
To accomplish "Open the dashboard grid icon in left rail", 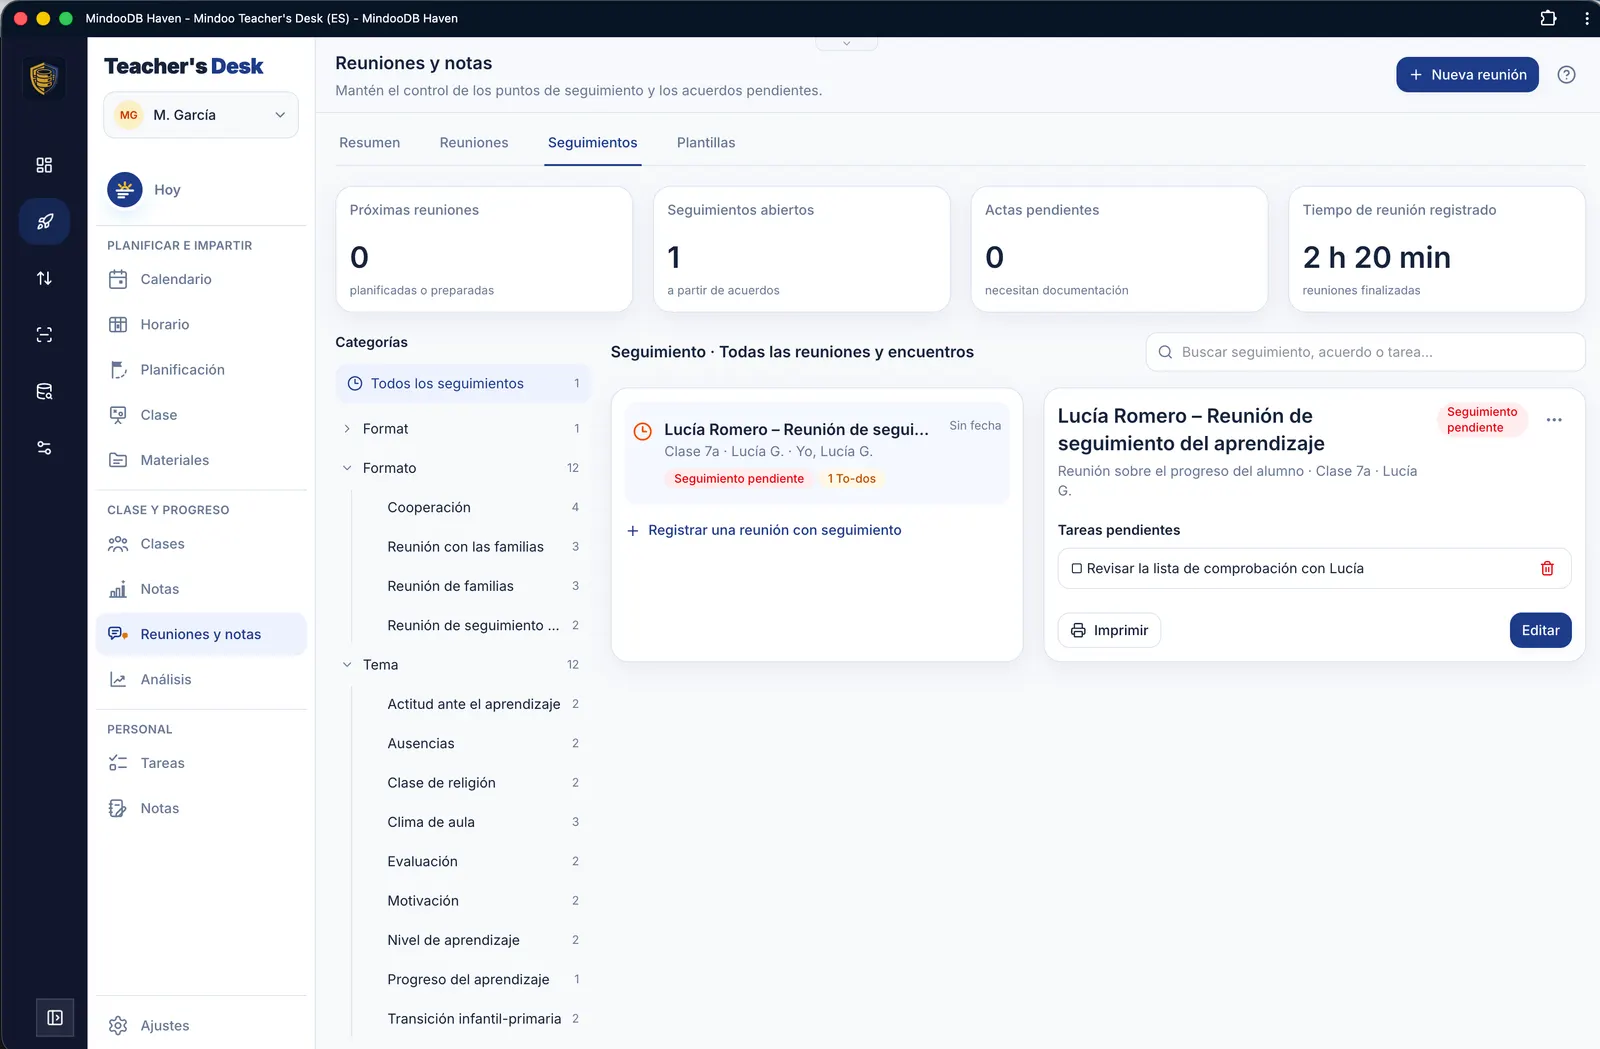I will (x=44, y=165).
